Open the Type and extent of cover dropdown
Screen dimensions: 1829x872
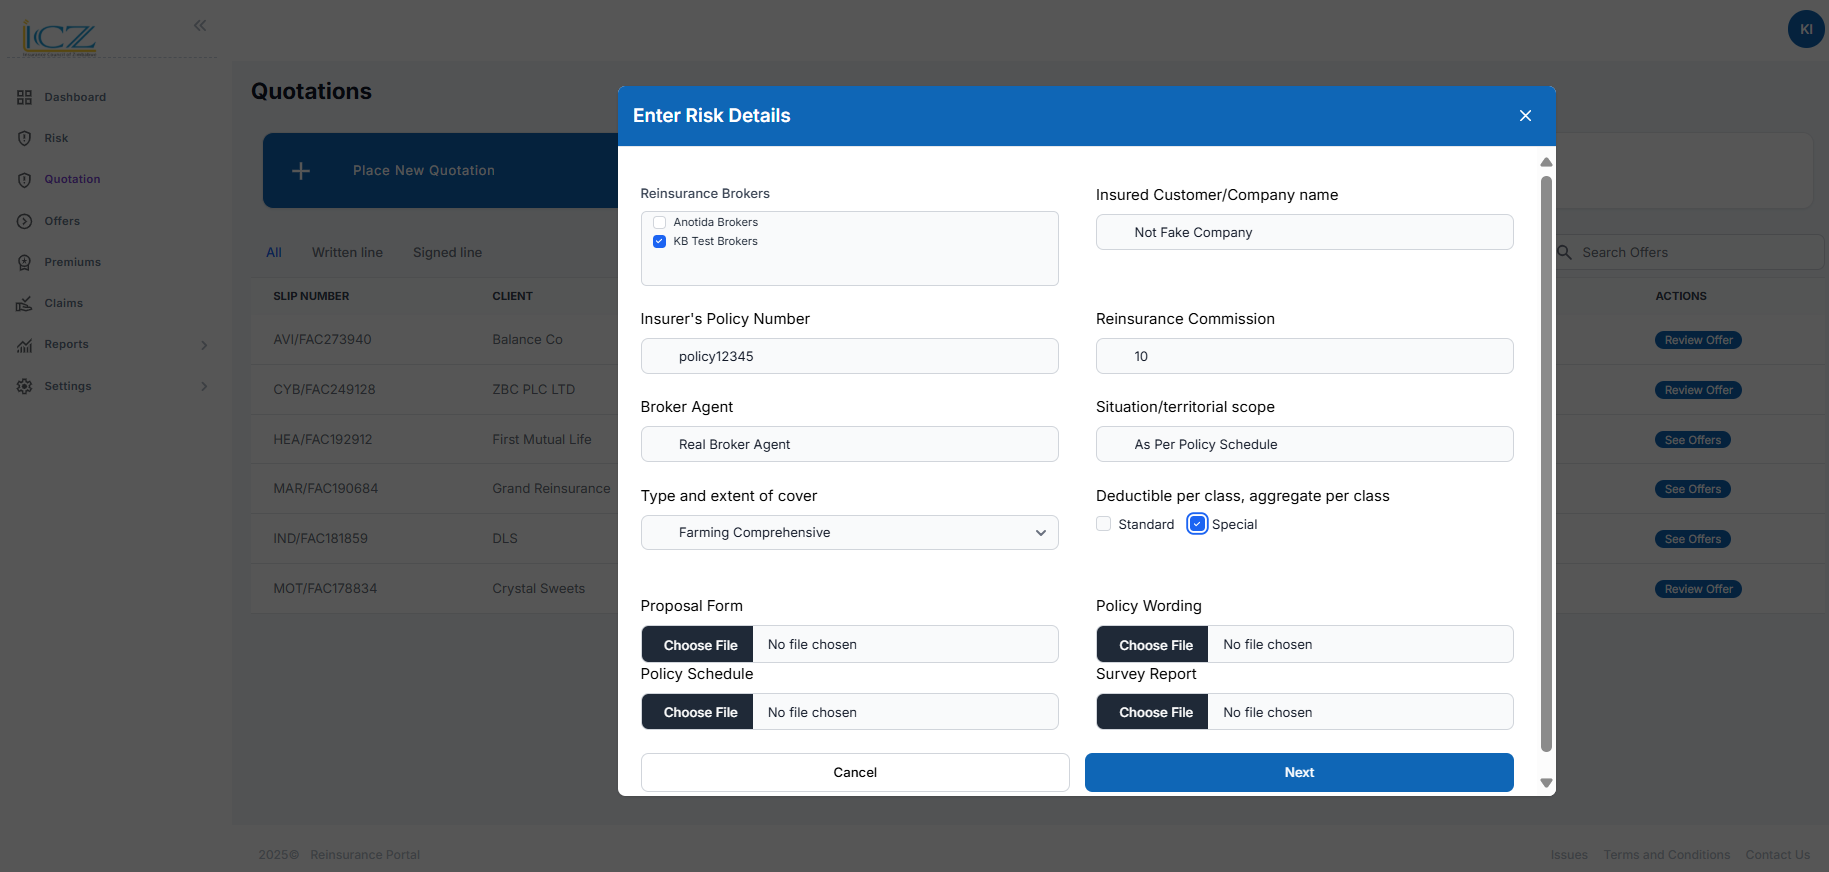(849, 533)
